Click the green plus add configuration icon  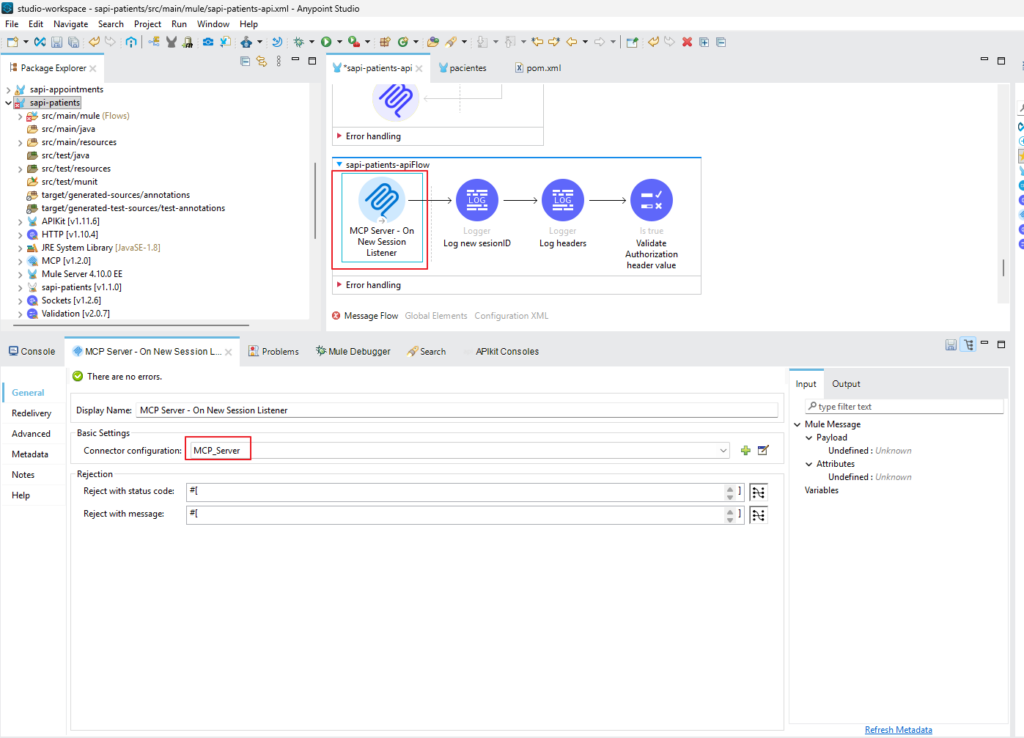(745, 451)
